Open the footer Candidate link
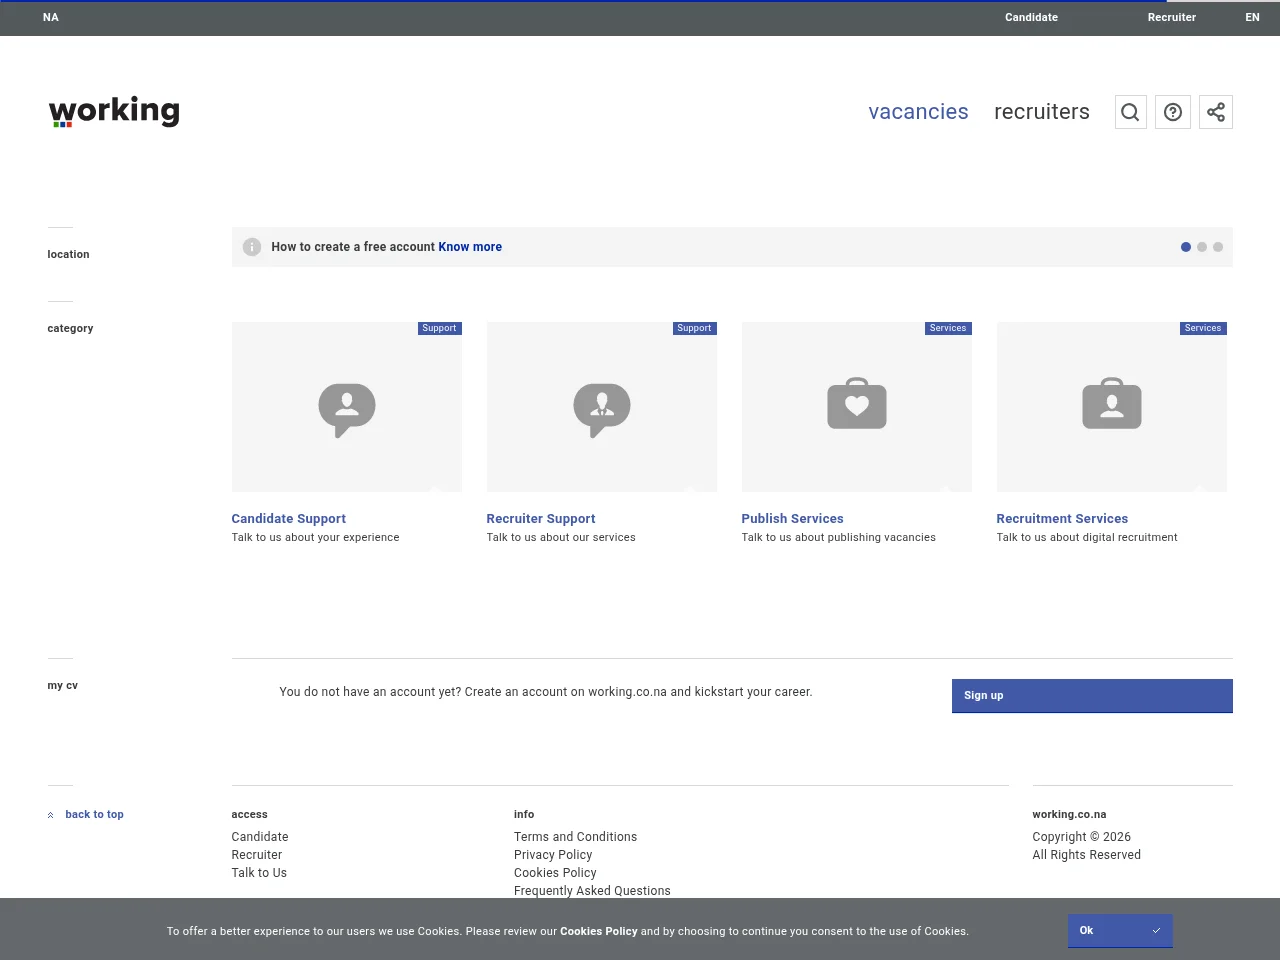1280x960 pixels. coord(260,837)
